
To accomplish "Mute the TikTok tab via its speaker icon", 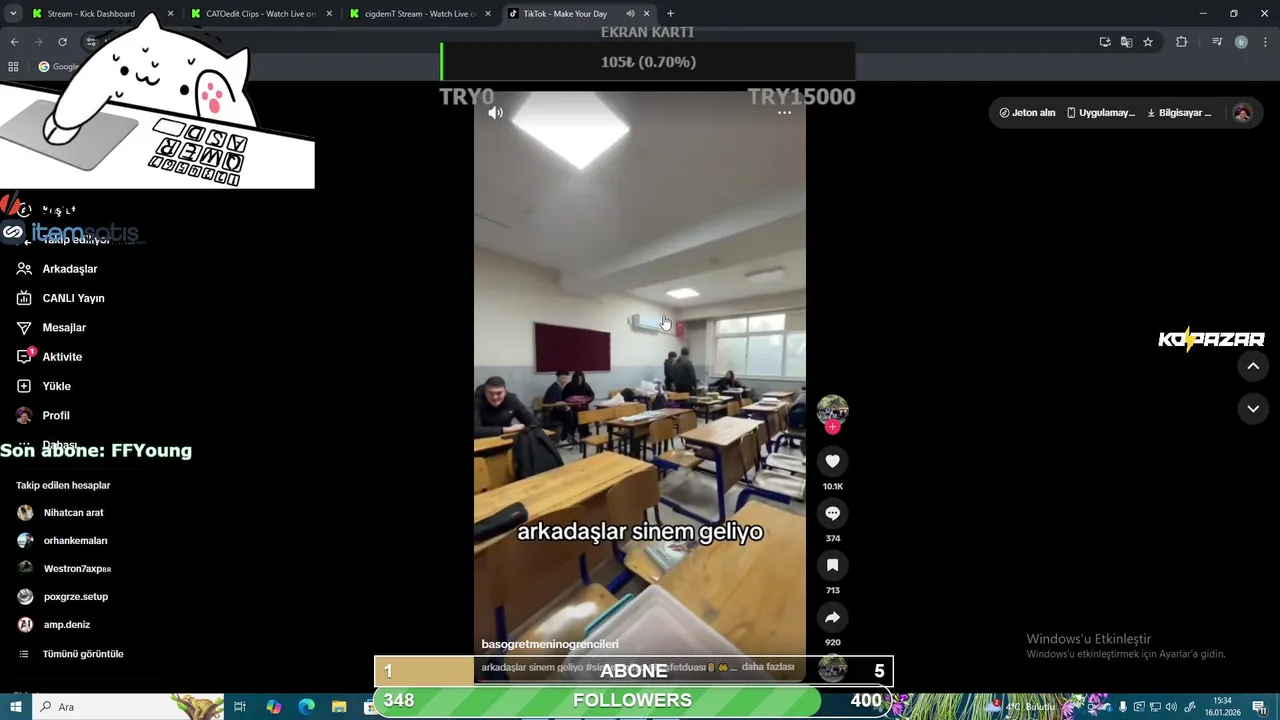I will (x=630, y=14).
